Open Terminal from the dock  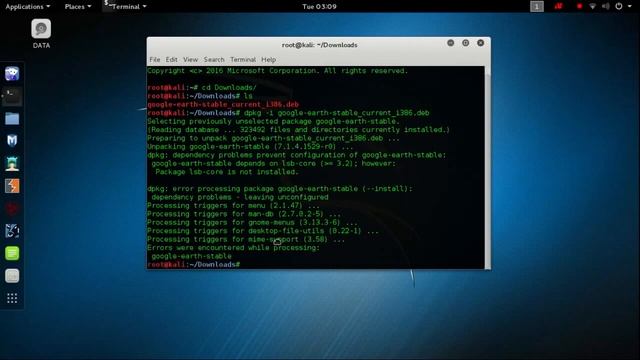click(12, 97)
